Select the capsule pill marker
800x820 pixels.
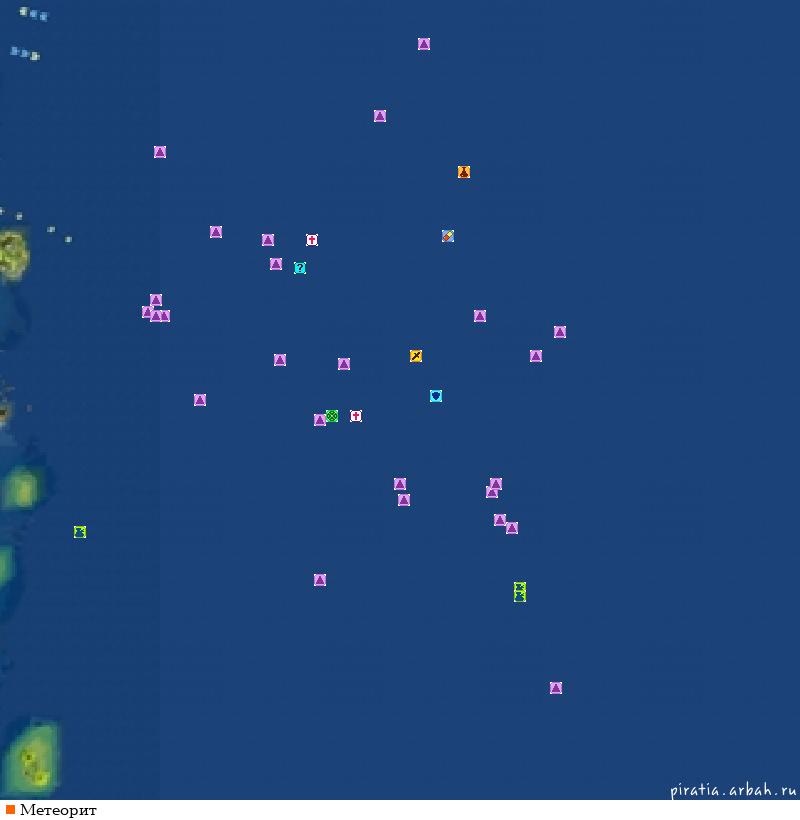coord(448,236)
